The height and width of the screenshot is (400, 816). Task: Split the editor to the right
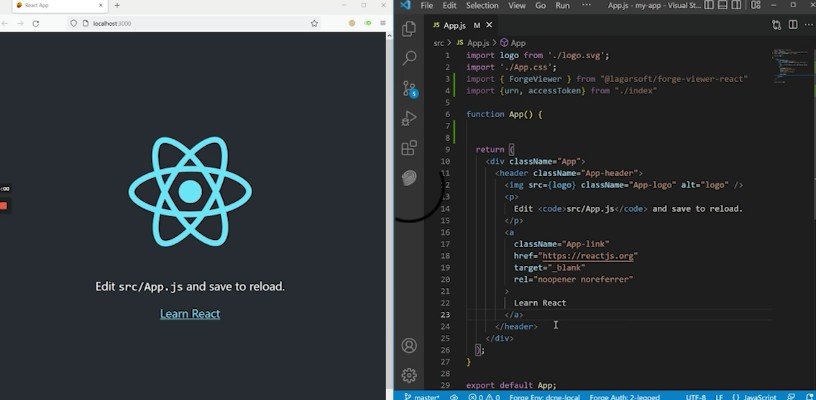[793, 25]
